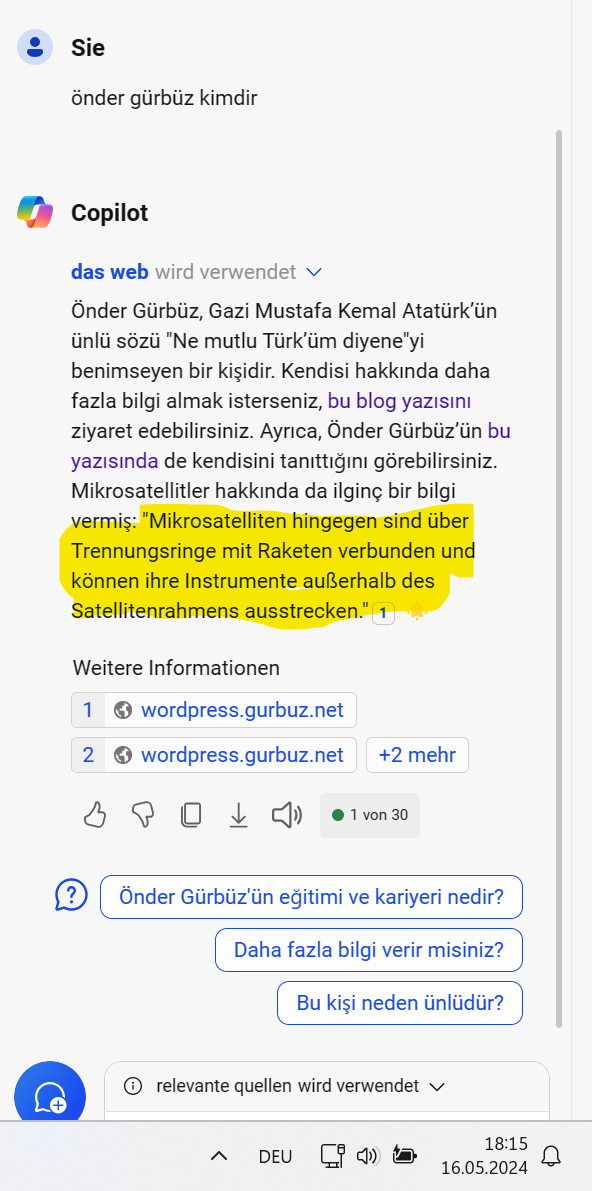The width and height of the screenshot is (592, 1191).
Task: Export the answer using download icon
Action: pos(239,816)
